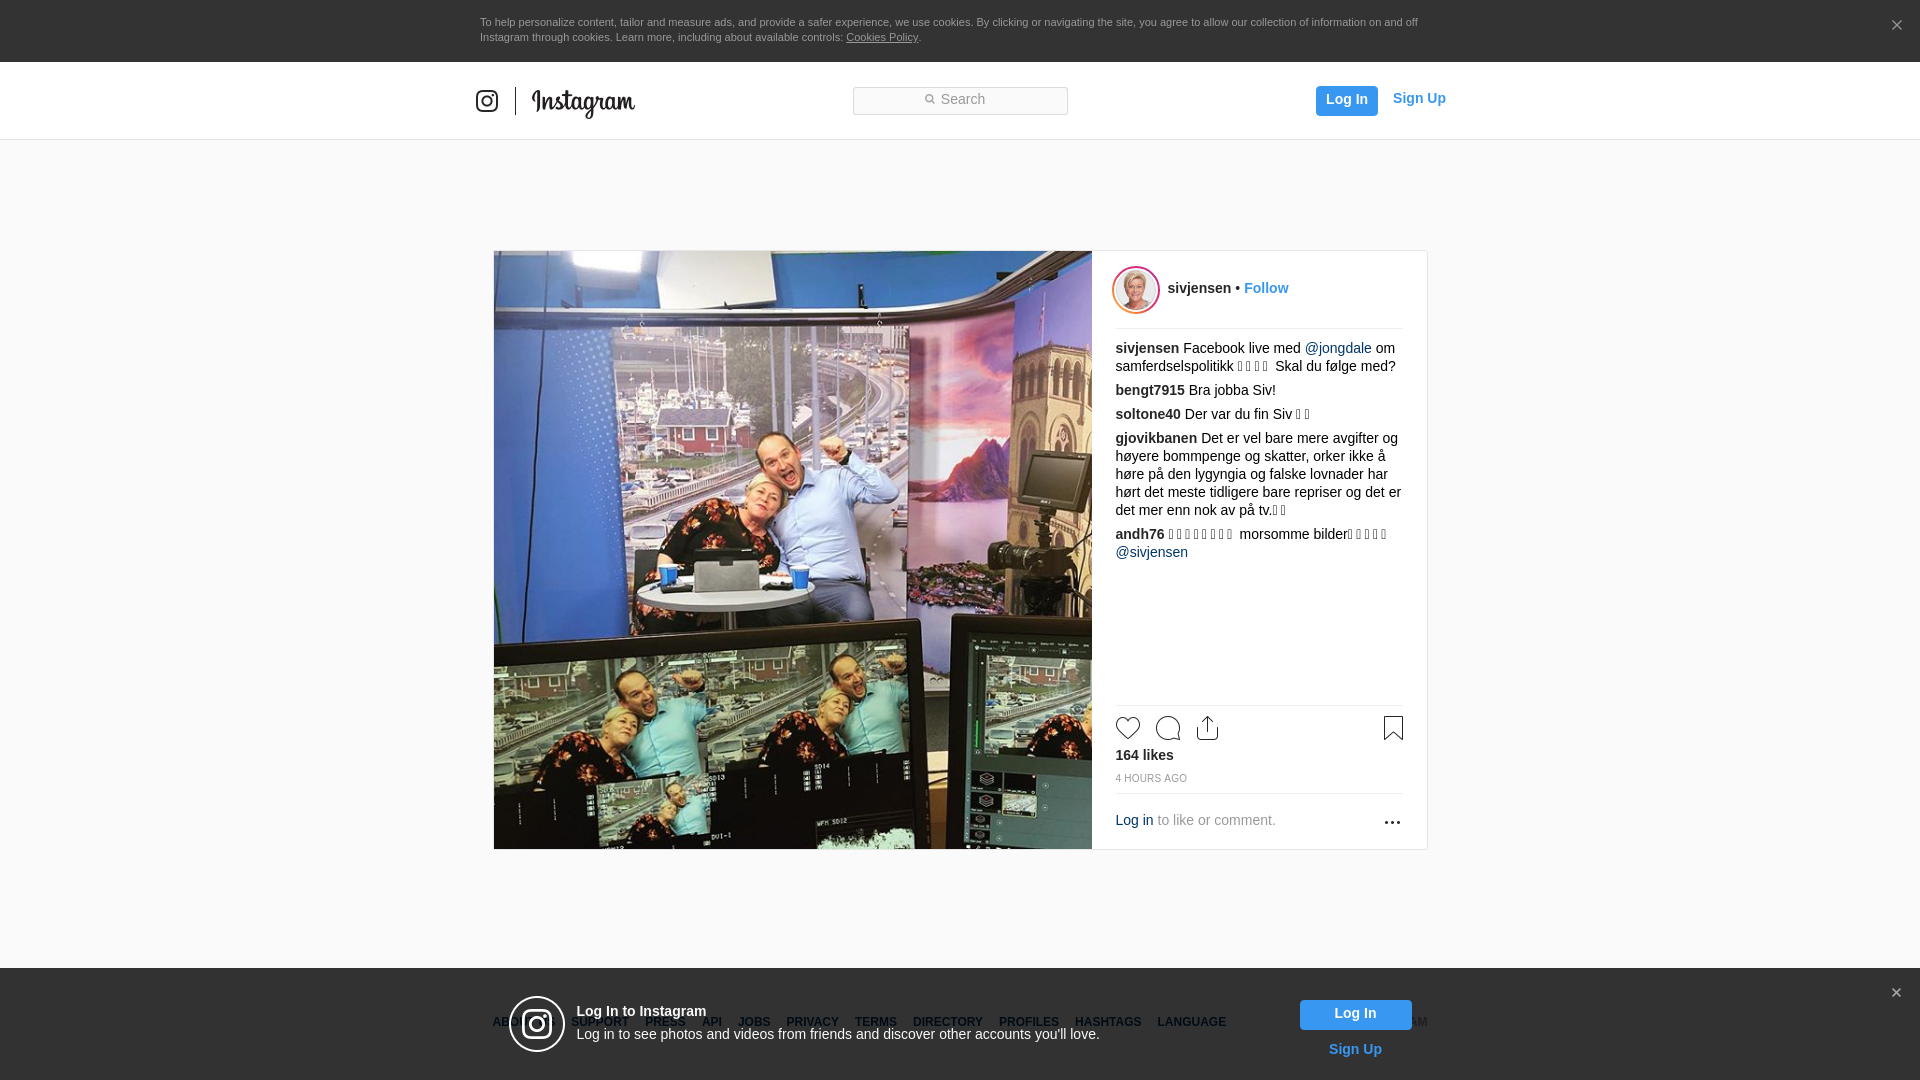1920x1080 pixels.
Task: Dismiss the cookie notice banner
Action: point(1896,26)
